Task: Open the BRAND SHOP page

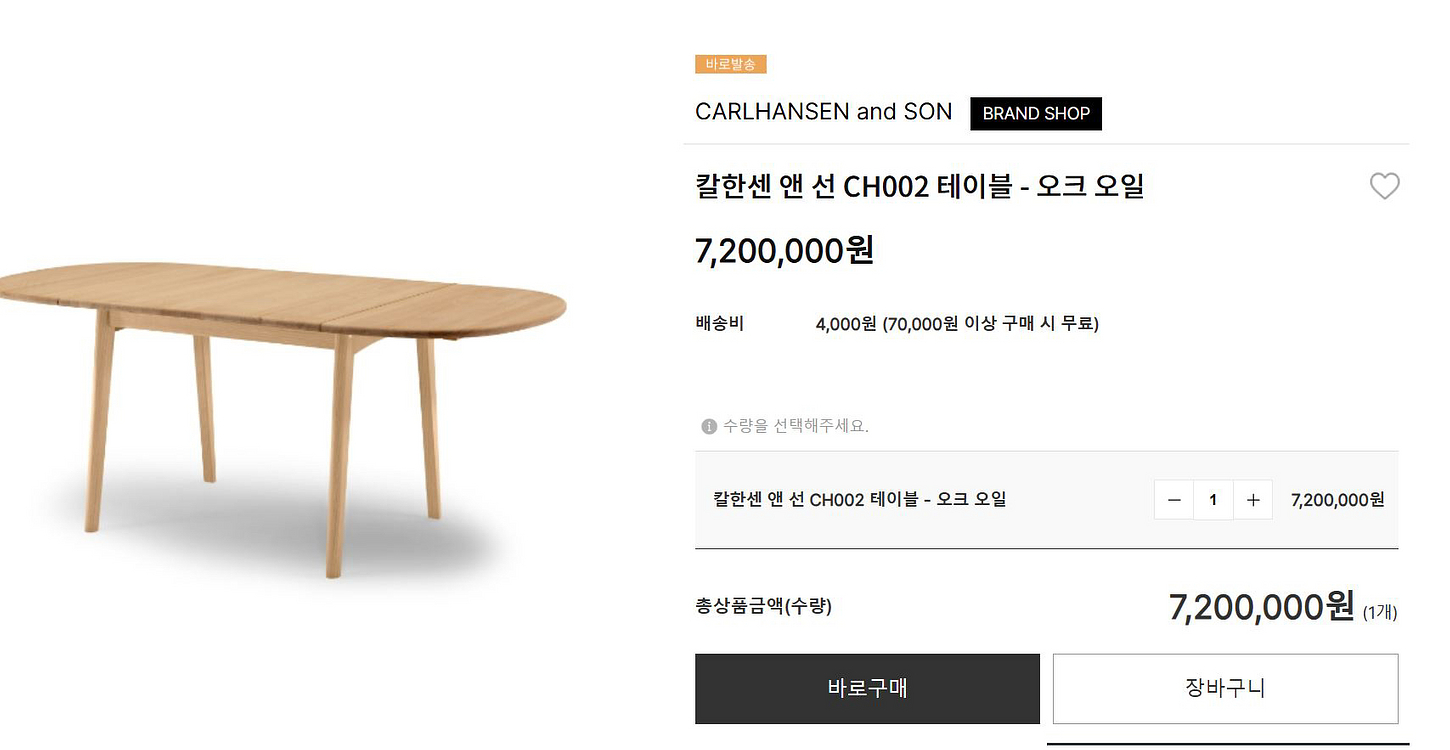Action: coord(1036,114)
